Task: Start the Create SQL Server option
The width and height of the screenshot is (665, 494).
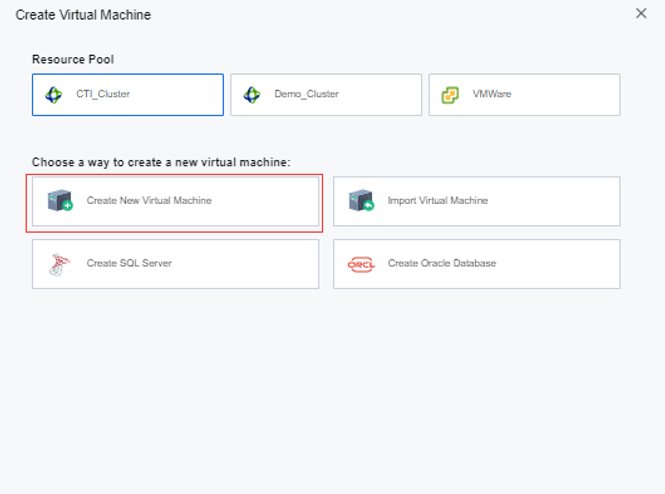Action: (176, 264)
